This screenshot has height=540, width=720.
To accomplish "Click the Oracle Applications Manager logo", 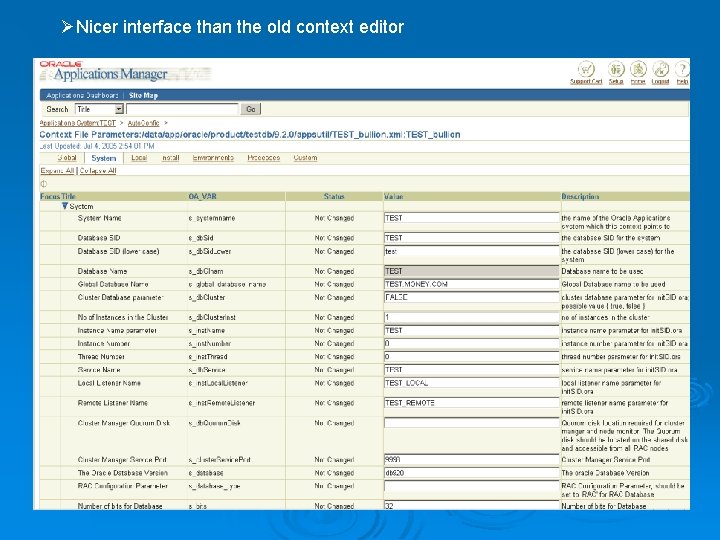I will (x=104, y=71).
